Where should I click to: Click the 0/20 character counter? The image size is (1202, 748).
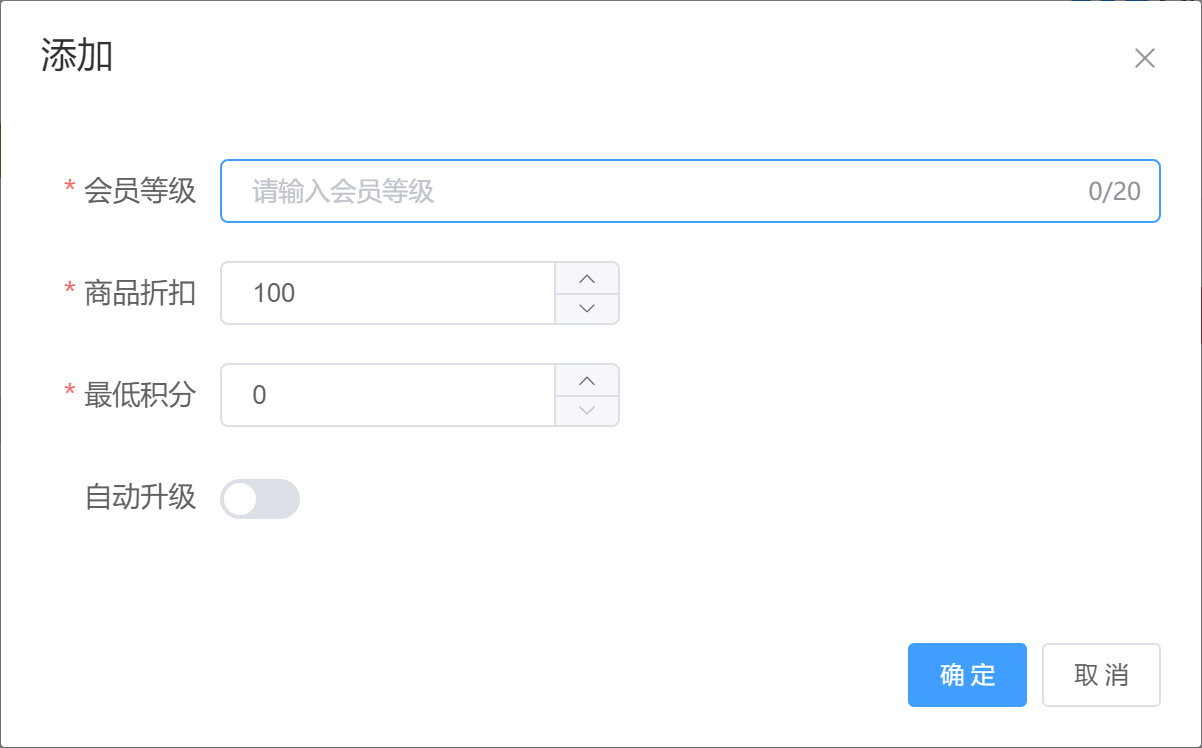coord(1114,192)
